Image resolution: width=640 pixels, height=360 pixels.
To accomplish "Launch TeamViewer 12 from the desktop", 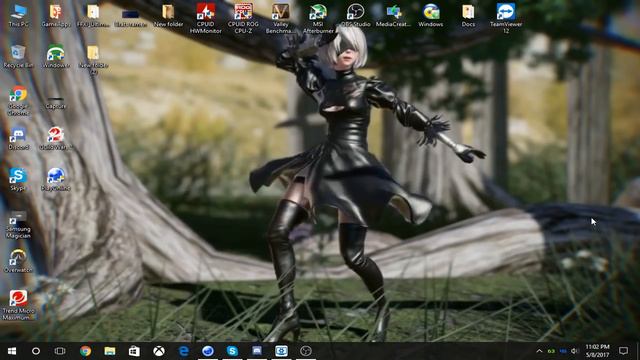I will 506,18.
